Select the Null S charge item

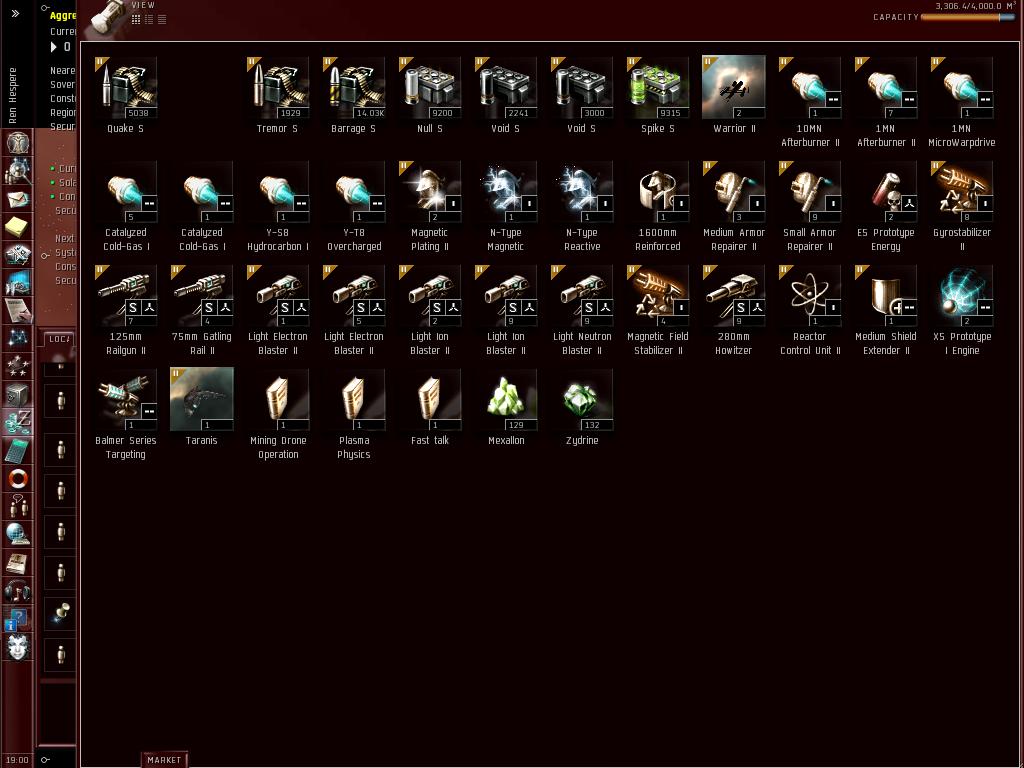(x=430, y=95)
